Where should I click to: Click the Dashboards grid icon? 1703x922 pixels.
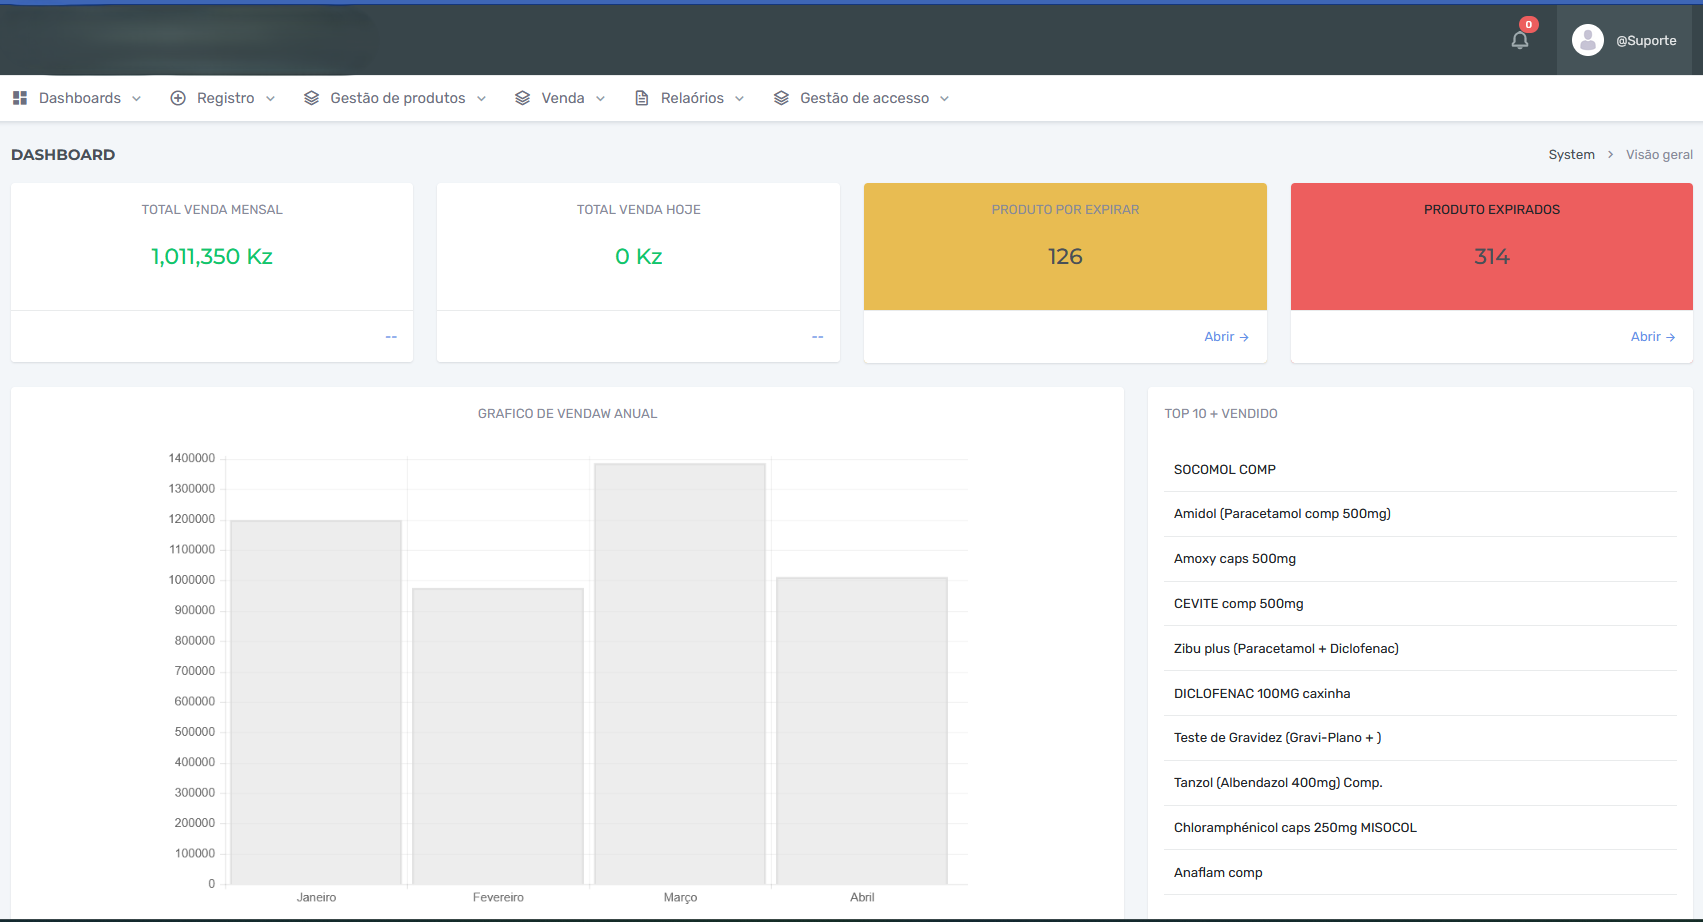coord(20,98)
